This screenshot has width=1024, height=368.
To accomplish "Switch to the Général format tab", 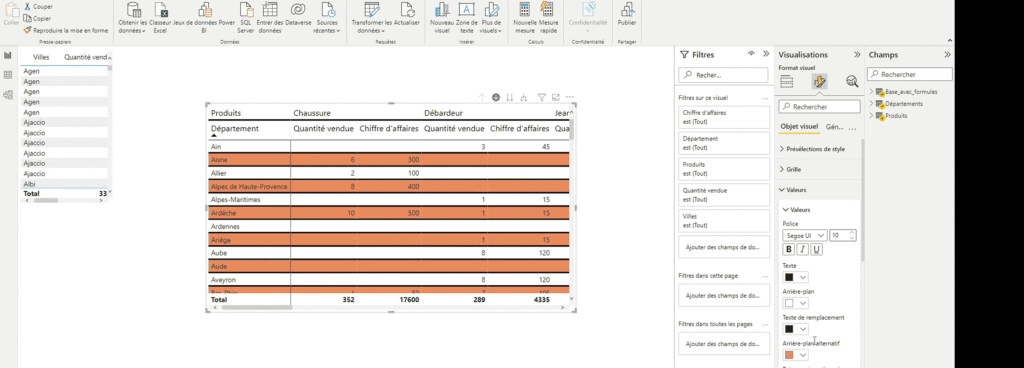I will click(835, 127).
